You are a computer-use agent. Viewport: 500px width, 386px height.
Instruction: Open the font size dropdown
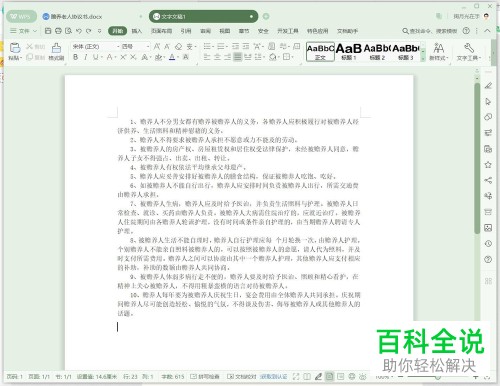[148, 46]
